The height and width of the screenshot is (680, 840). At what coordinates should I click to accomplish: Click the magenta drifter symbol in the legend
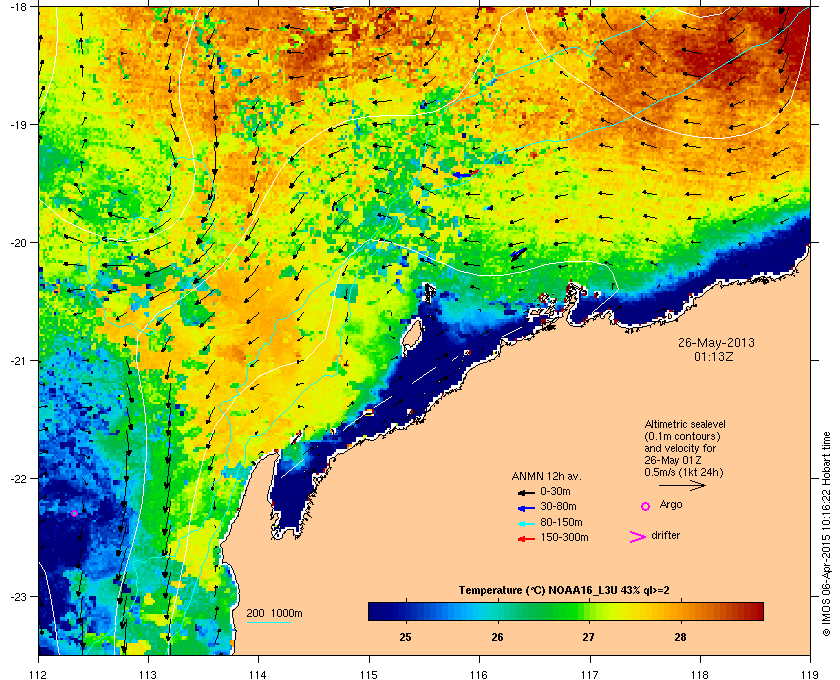[x=638, y=537]
